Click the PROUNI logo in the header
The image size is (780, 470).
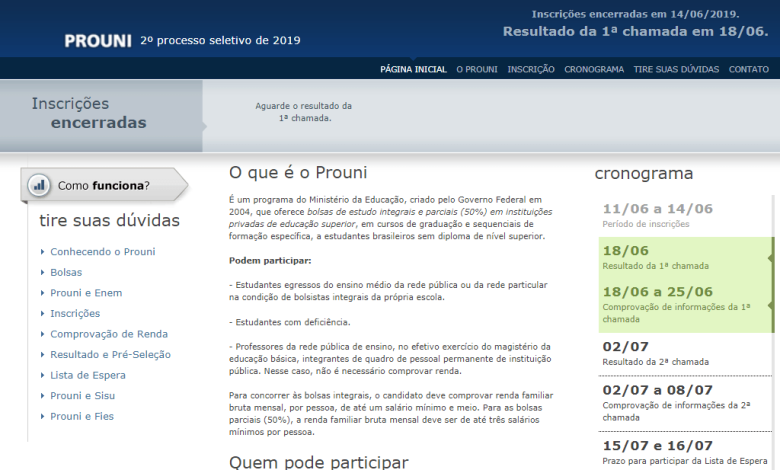[x=97, y=41]
